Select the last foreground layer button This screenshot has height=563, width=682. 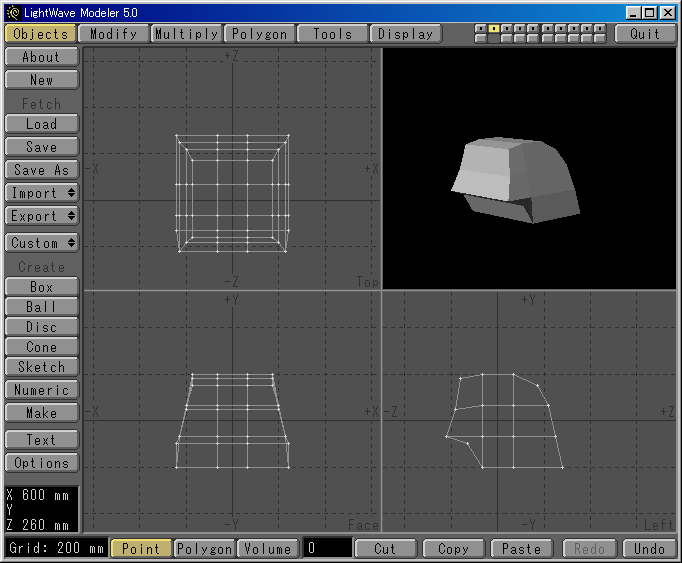[600, 28]
